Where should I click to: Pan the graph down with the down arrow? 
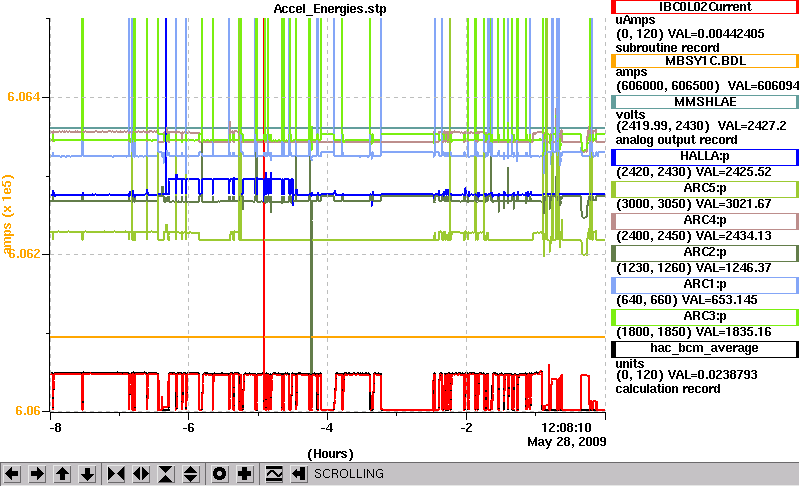click(x=87, y=474)
